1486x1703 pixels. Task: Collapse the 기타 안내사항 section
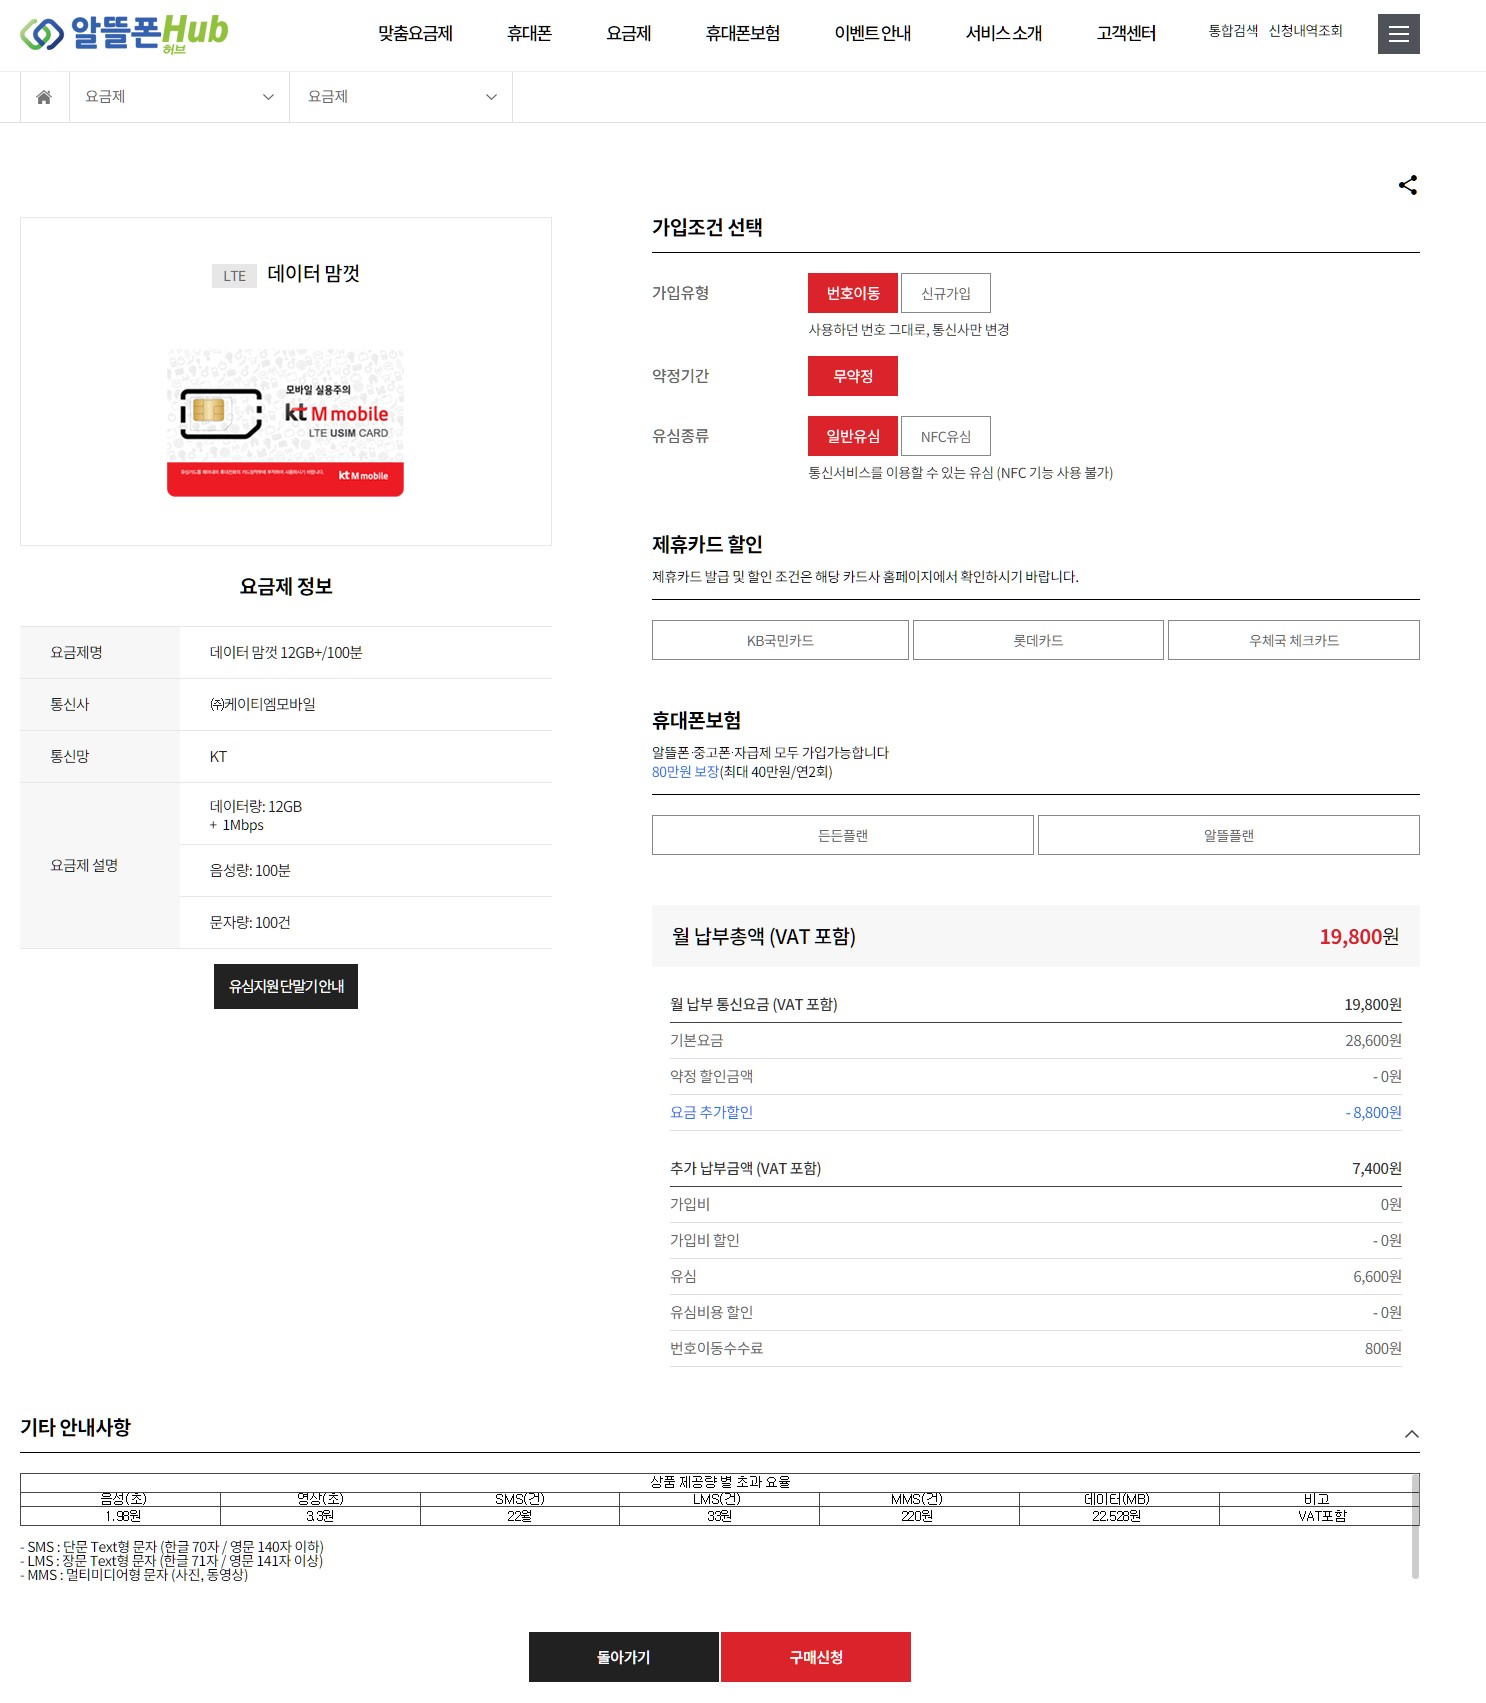[1411, 1434]
